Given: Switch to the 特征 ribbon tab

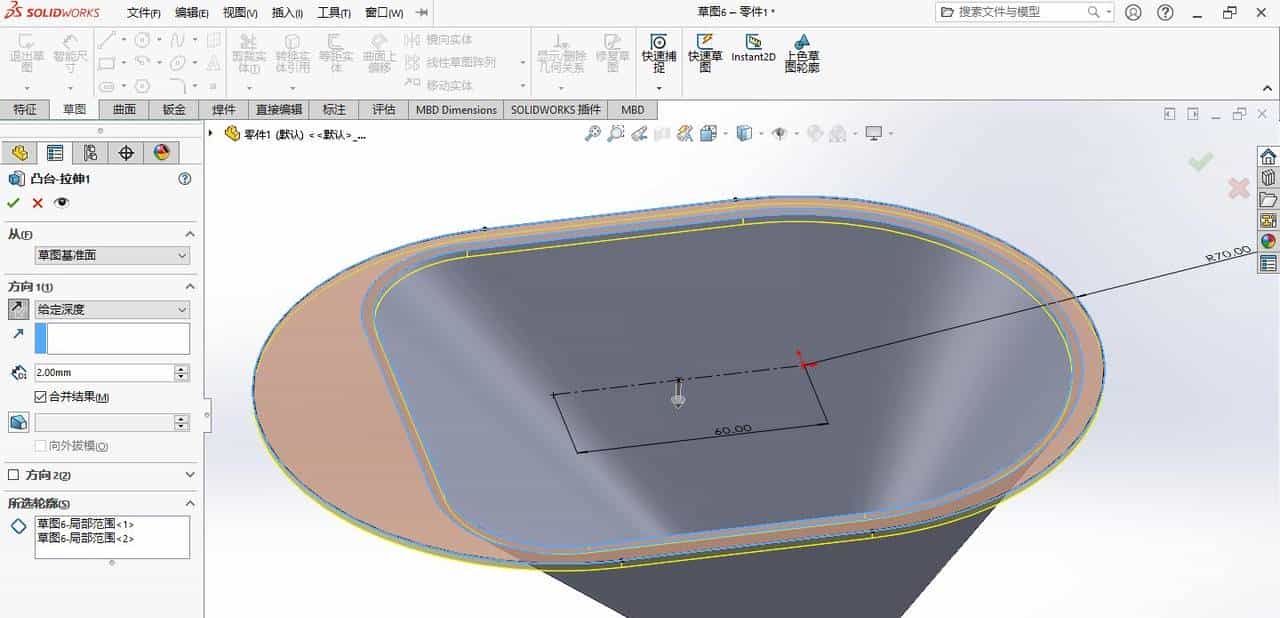Looking at the screenshot, I should [27, 109].
